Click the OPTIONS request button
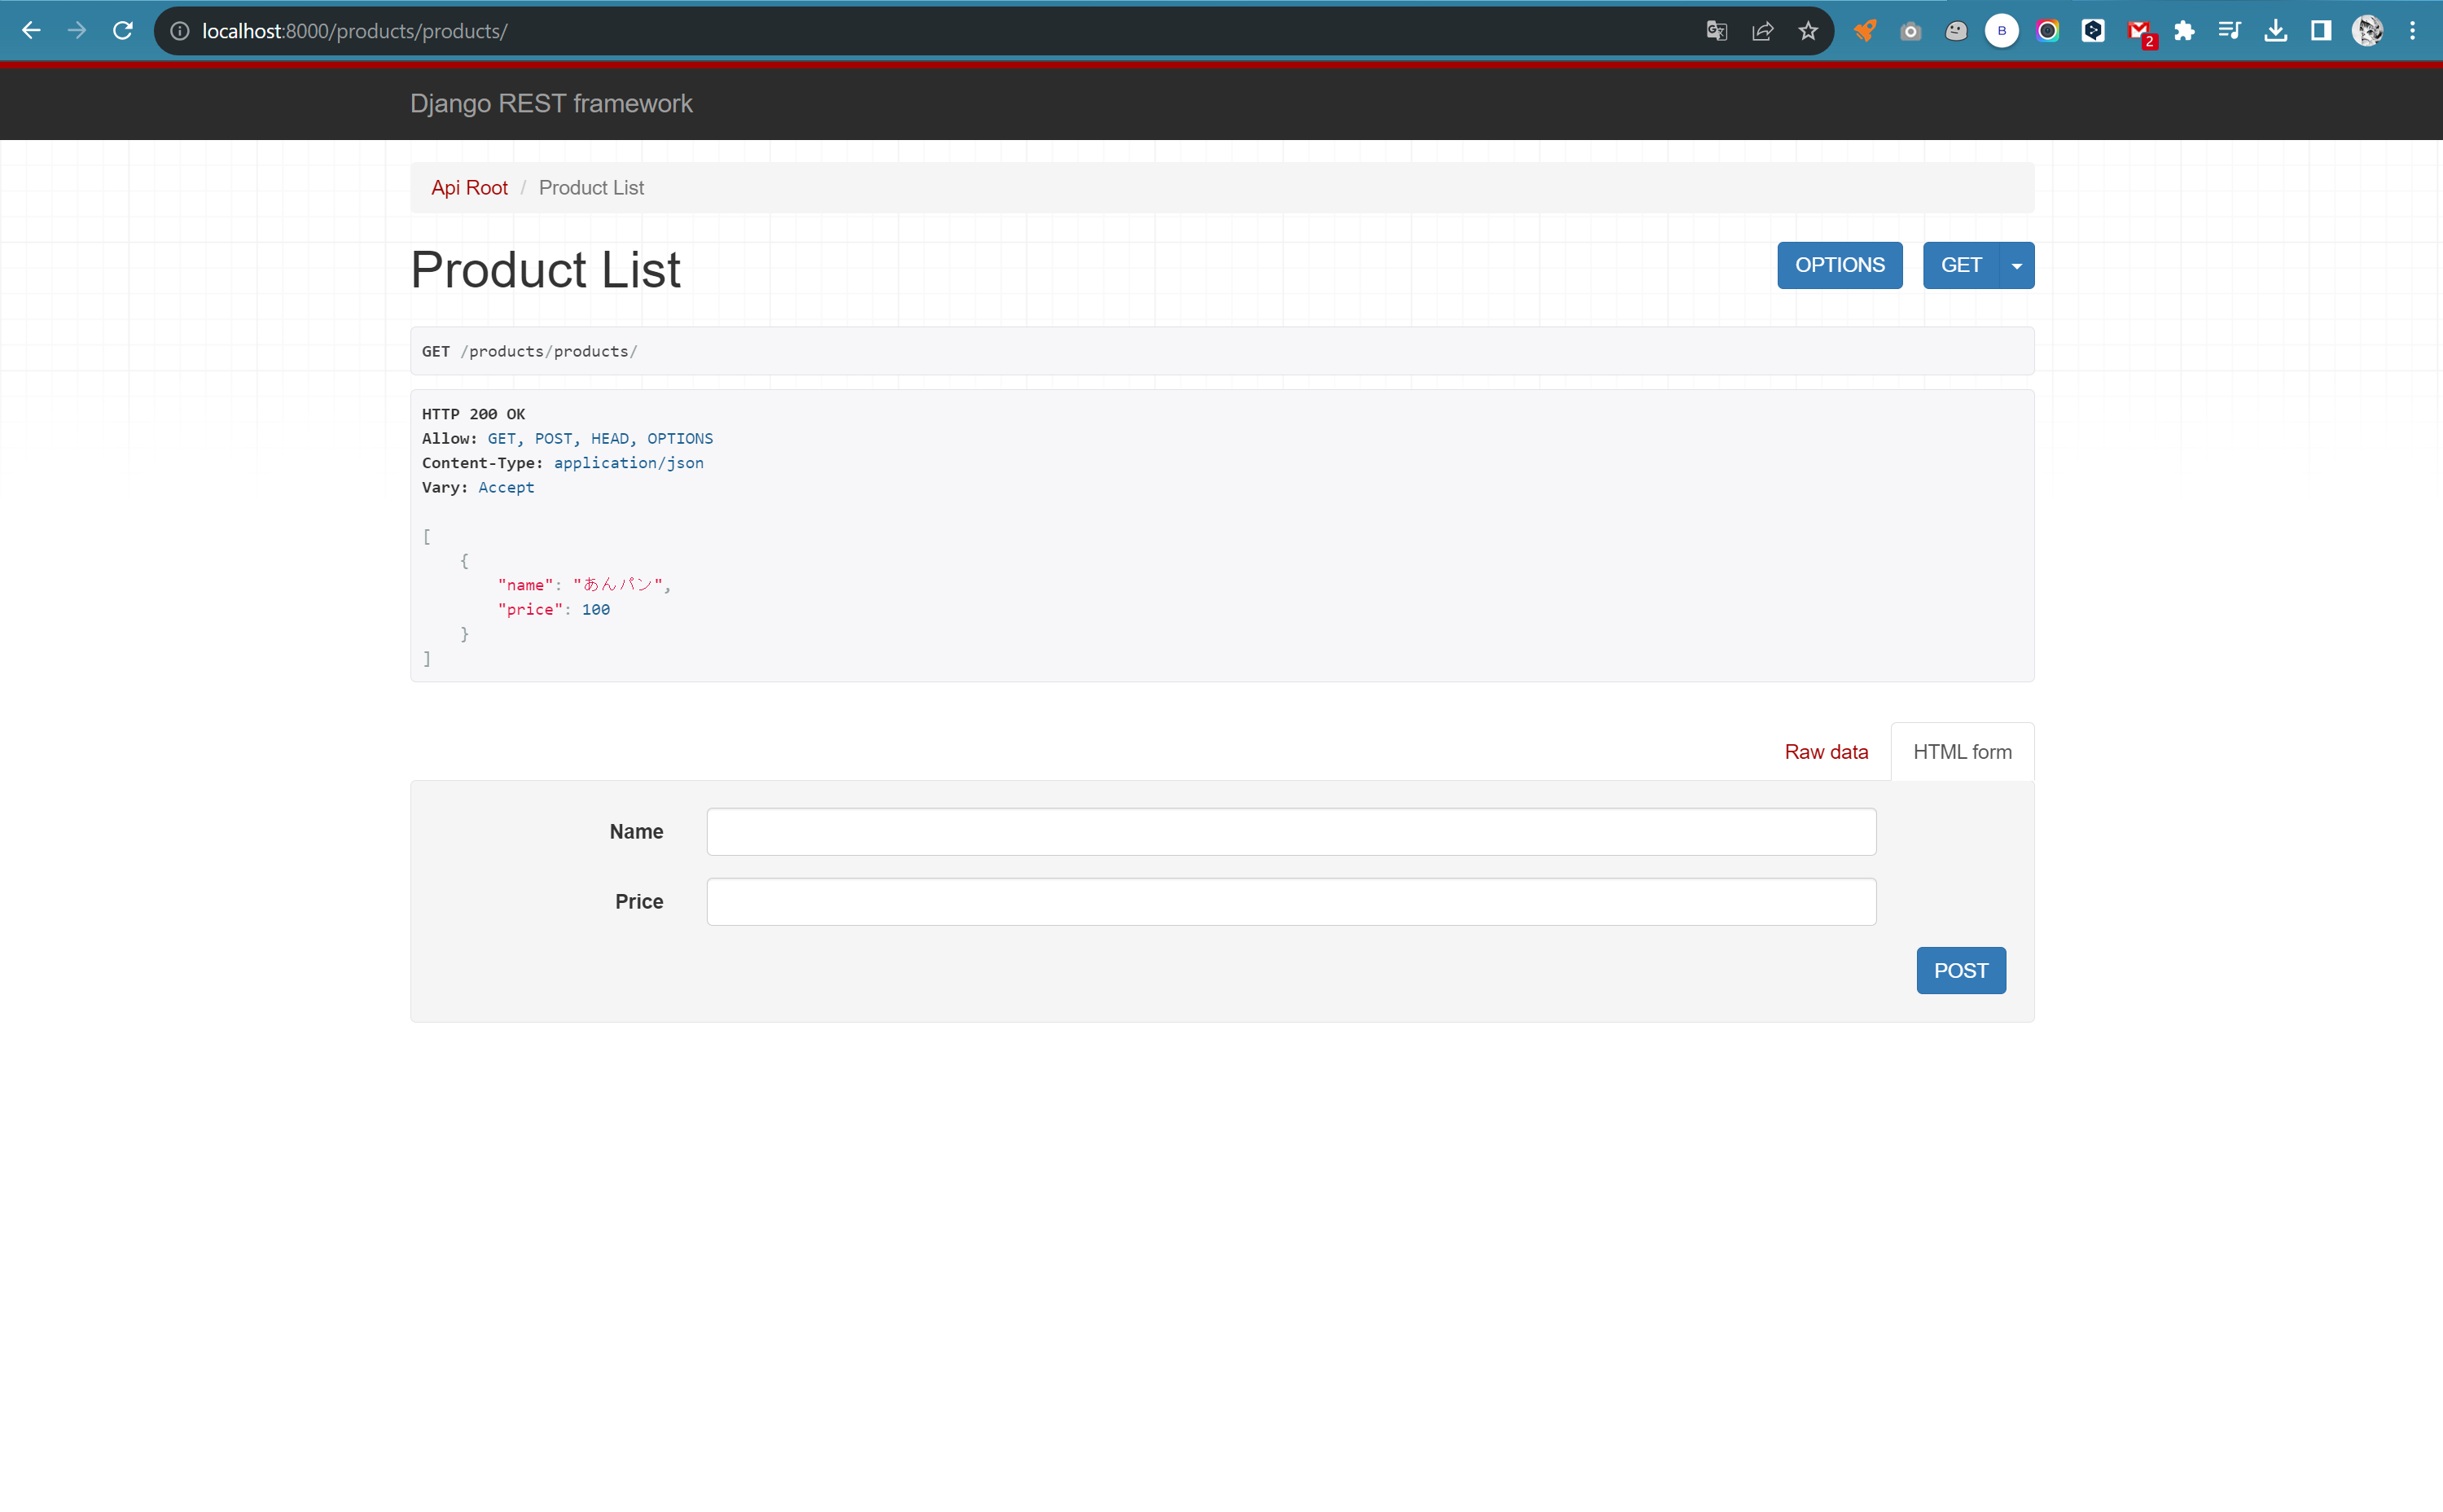Viewport: 2443px width, 1512px height. click(1839, 265)
